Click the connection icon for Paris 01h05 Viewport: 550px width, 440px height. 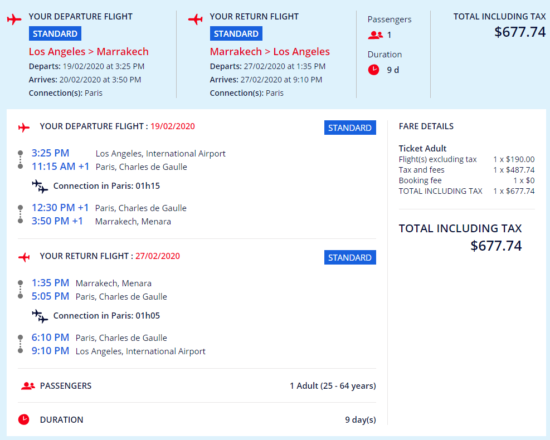[40, 316]
